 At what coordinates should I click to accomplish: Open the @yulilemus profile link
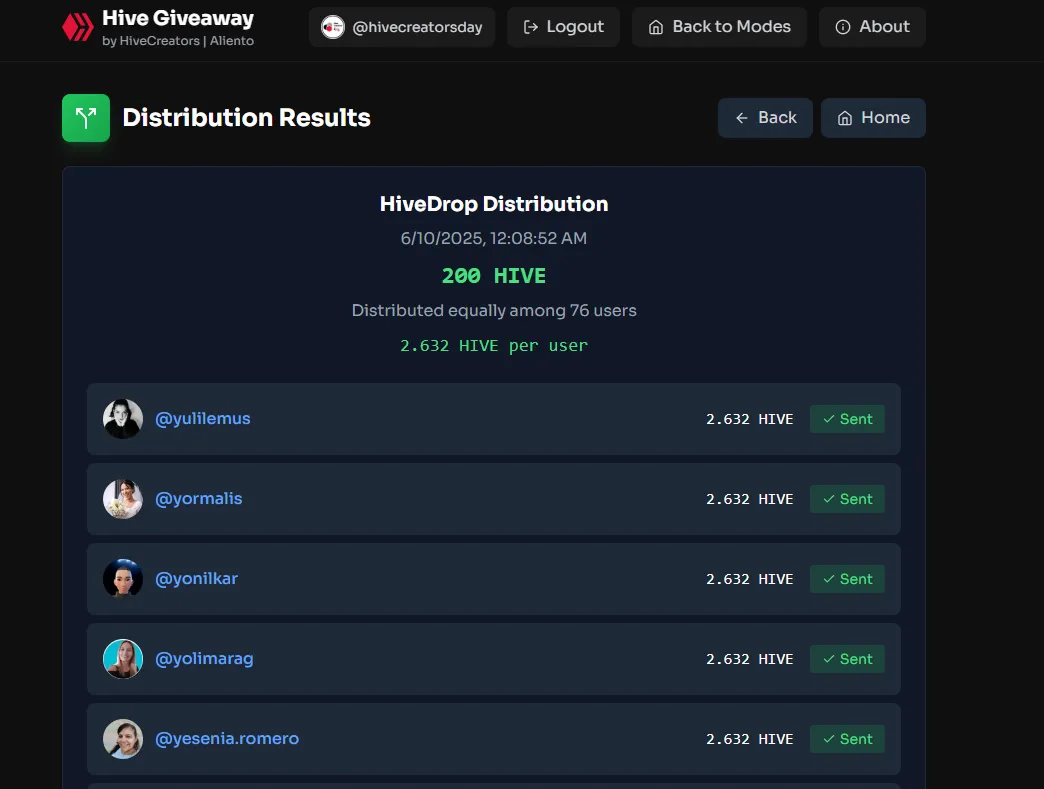click(x=202, y=419)
